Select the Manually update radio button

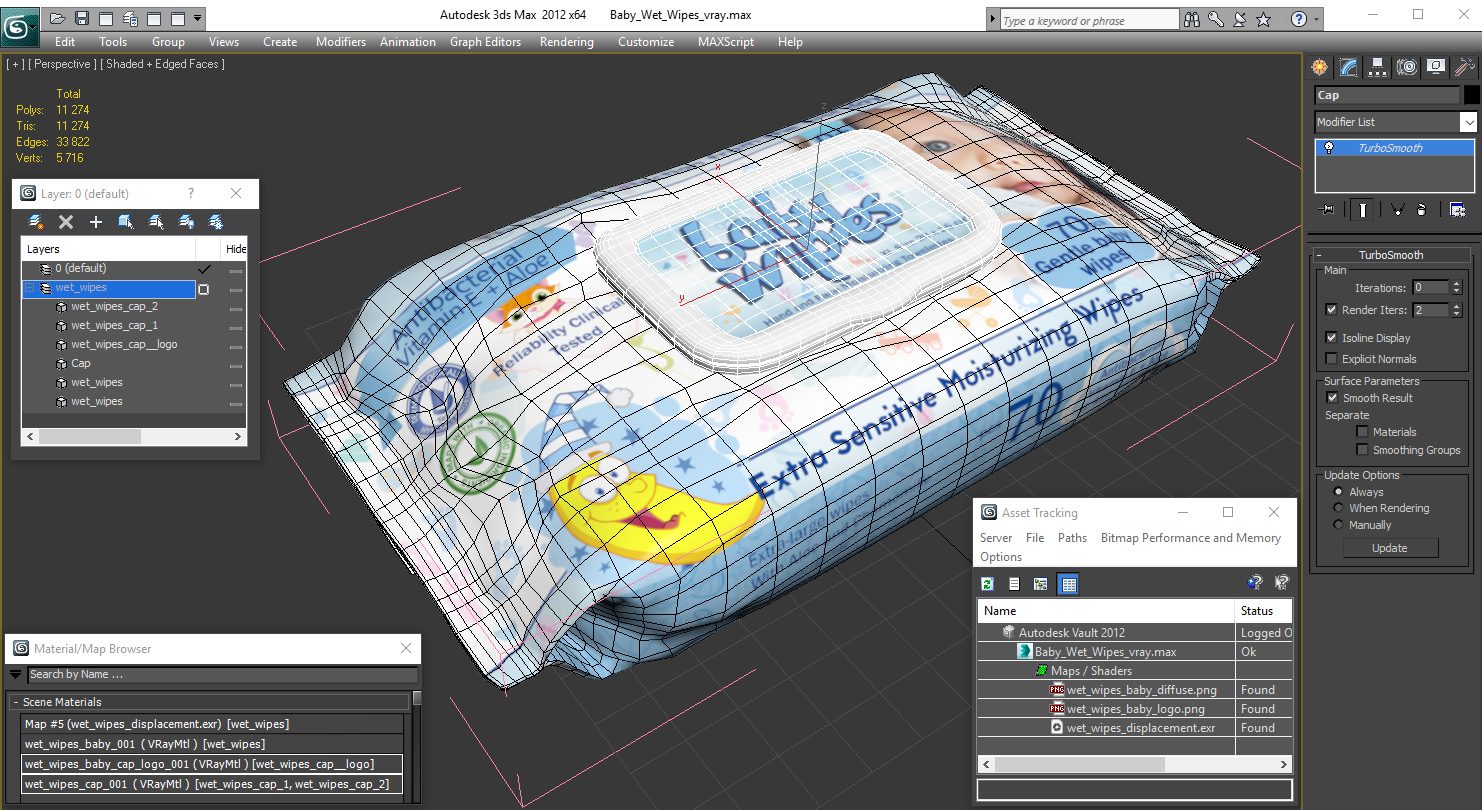[1339, 525]
